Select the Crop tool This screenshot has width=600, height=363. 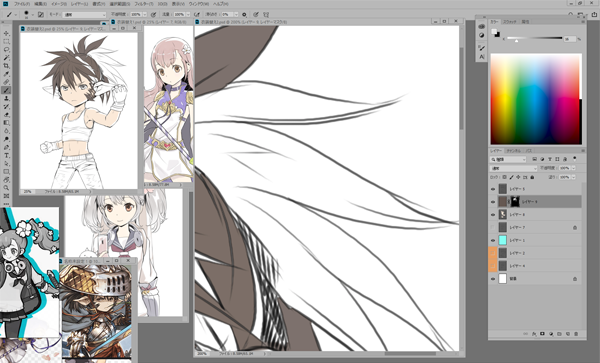[6, 66]
